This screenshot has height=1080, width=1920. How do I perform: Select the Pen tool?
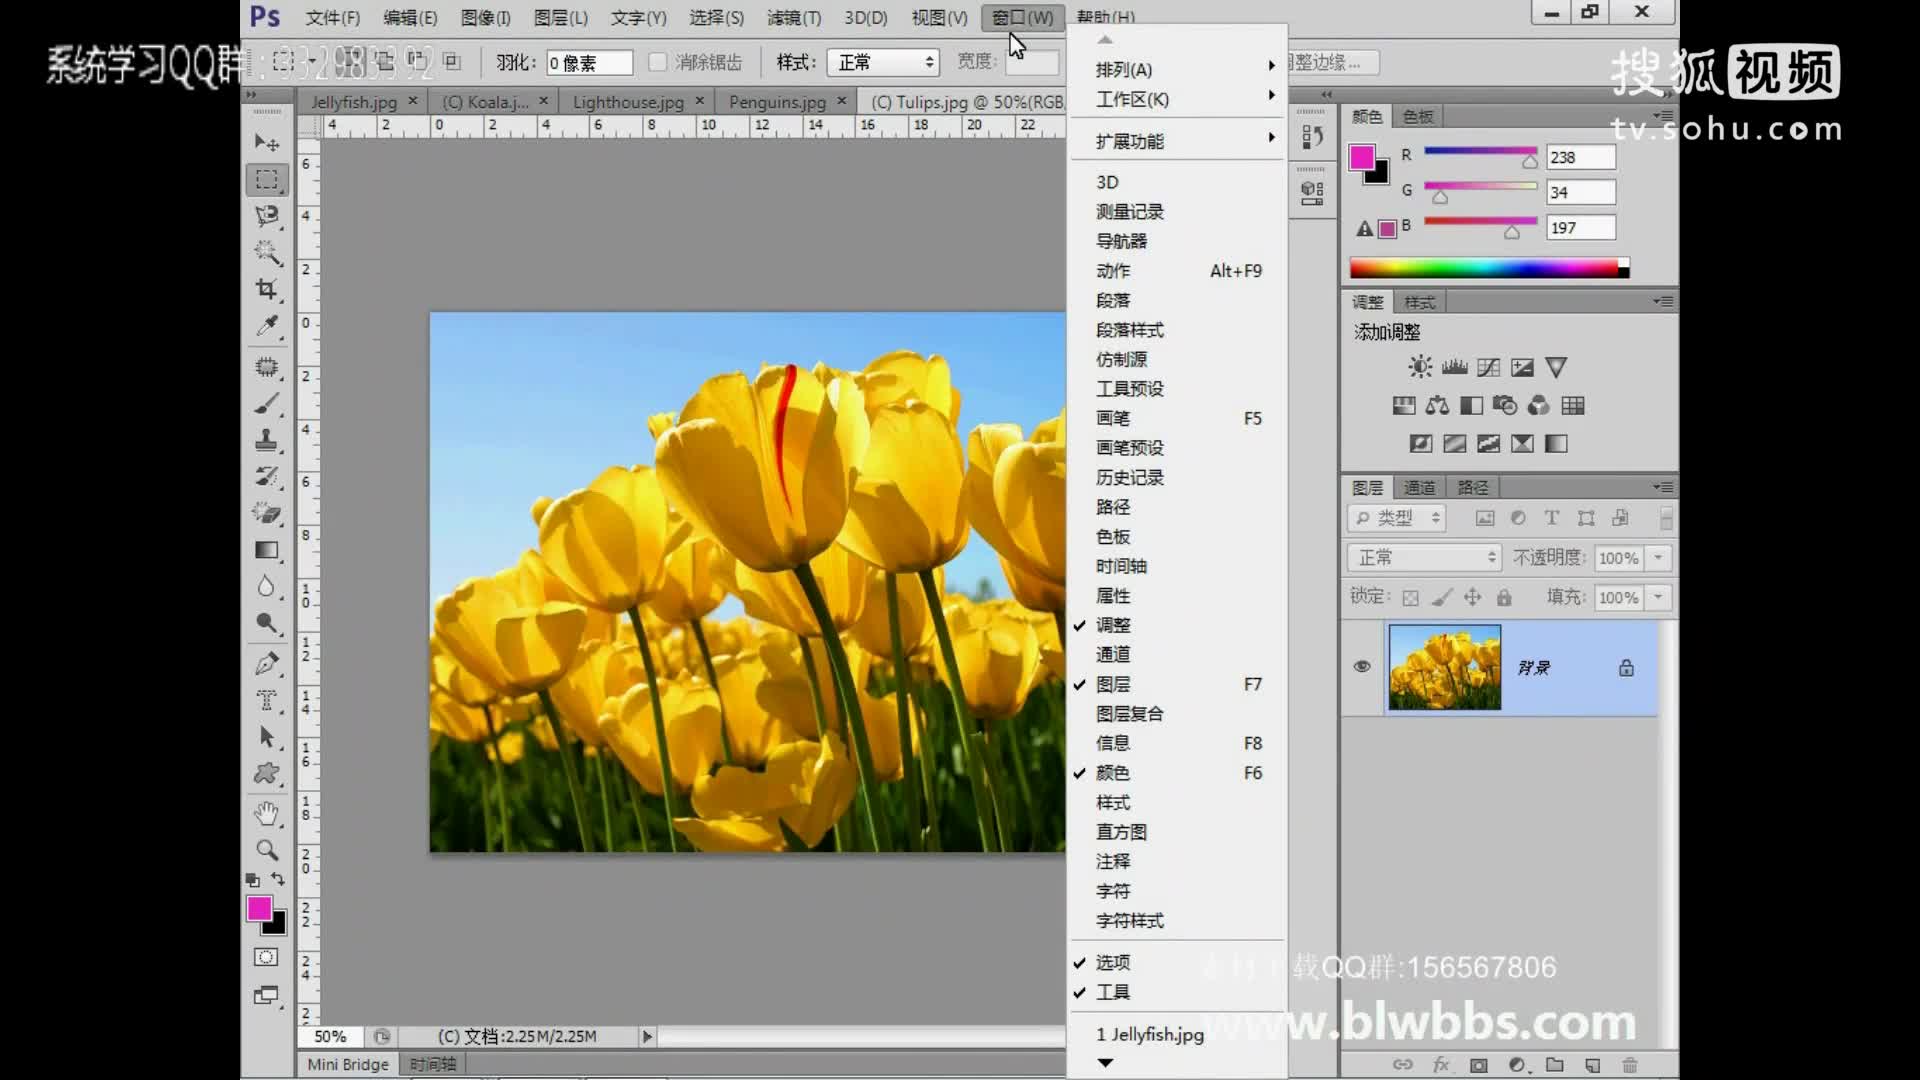266,663
